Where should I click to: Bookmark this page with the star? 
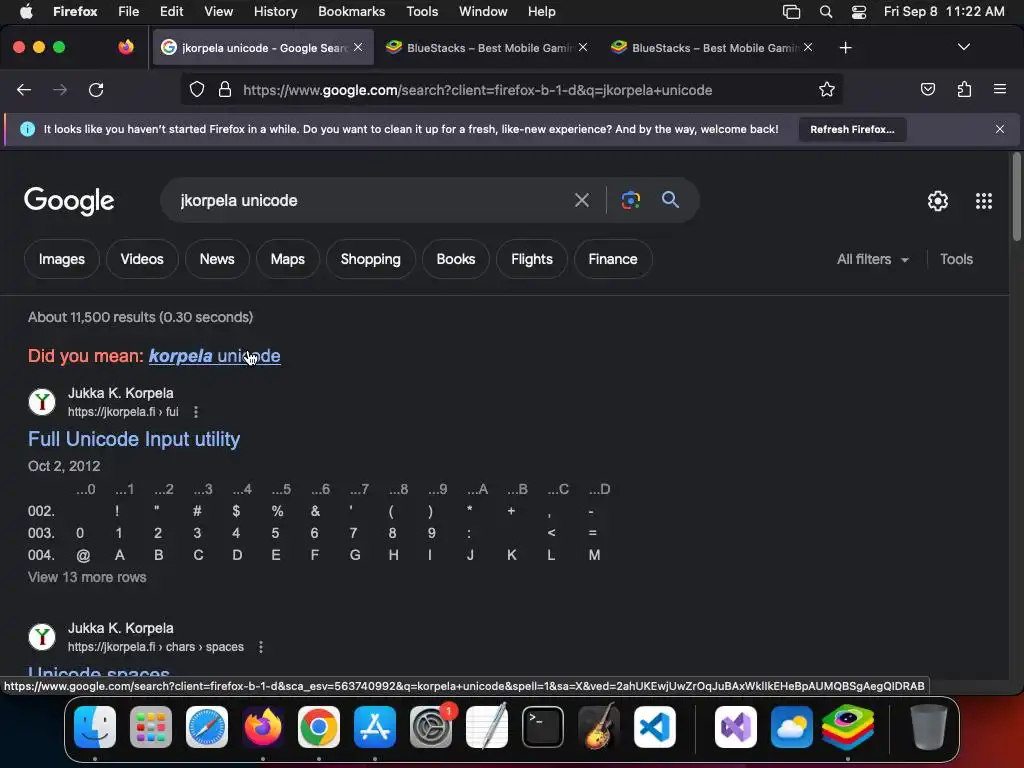827,90
